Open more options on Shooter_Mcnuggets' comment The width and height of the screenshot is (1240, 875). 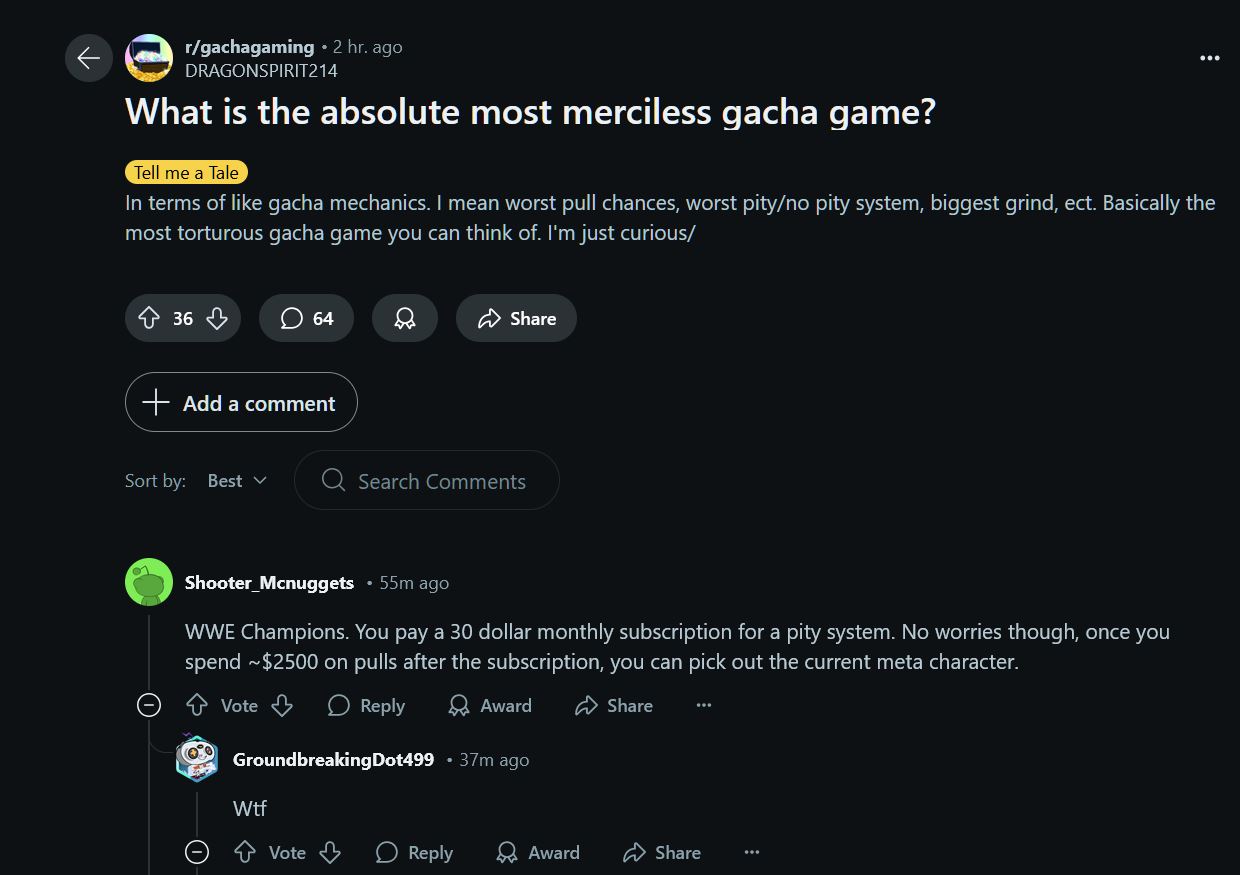pos(704,705)
